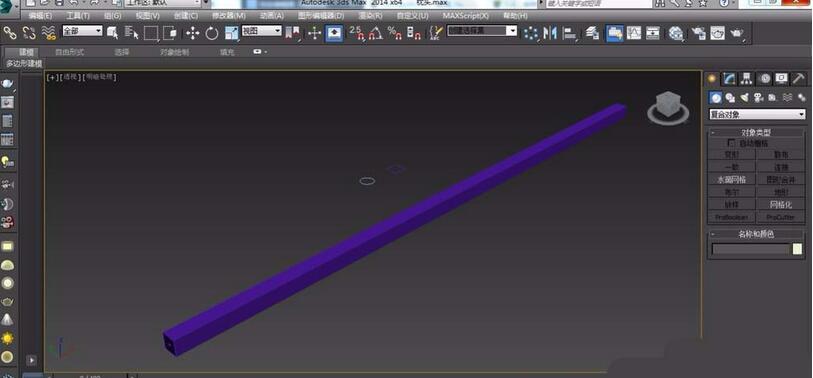
Task: Click the object color swatch
Action: [x=797, y=249]
